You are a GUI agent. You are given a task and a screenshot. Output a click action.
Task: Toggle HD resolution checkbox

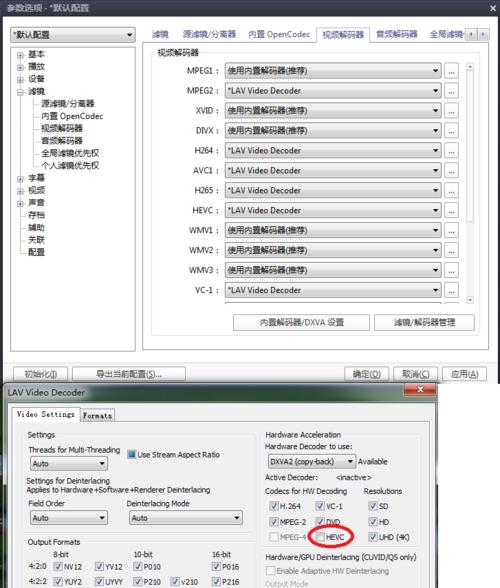pyautogui.click(x=373, y=522)
